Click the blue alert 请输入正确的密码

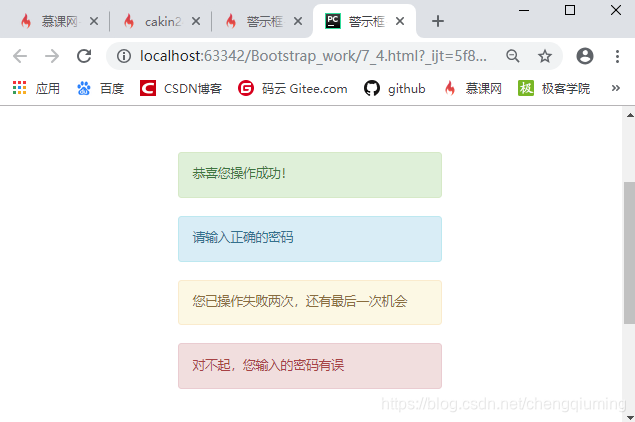pyautogui.click(x=310, y=239)
